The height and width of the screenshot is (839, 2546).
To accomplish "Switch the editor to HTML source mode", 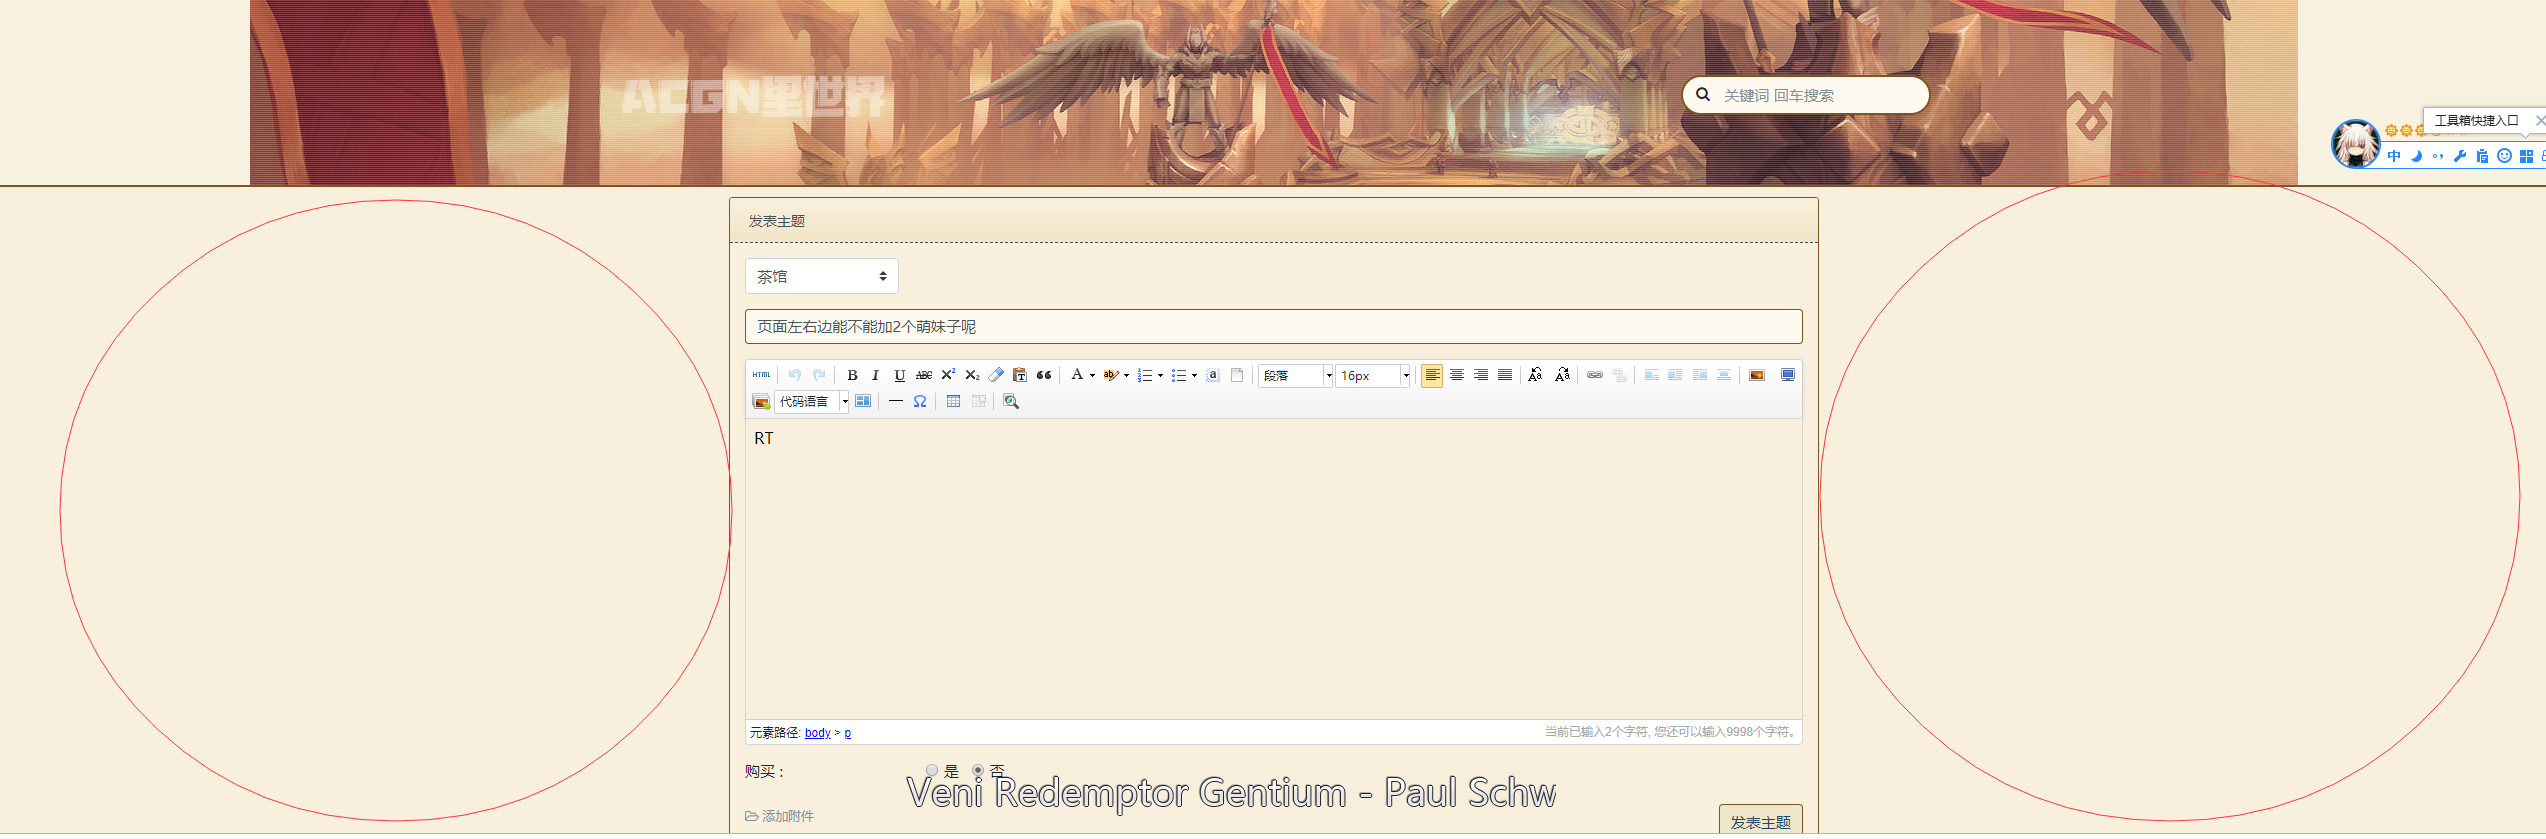I will (761, 375).
